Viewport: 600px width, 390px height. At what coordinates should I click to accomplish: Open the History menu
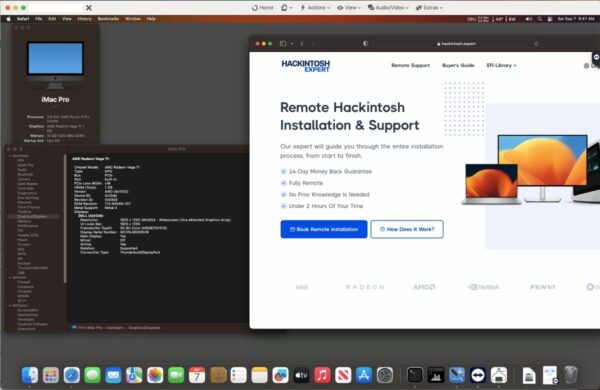(x=85, y=19)
